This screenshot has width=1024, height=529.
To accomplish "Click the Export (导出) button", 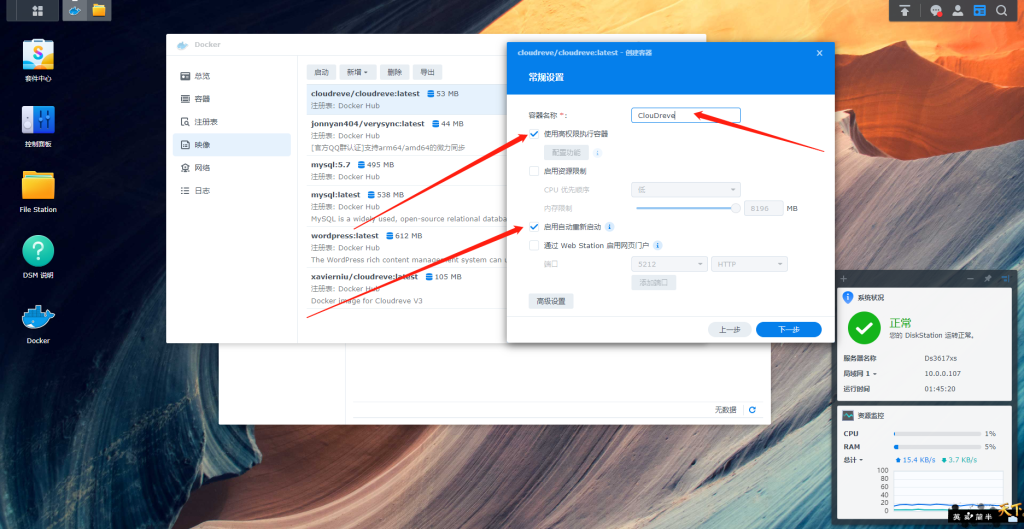I will 427,72.
